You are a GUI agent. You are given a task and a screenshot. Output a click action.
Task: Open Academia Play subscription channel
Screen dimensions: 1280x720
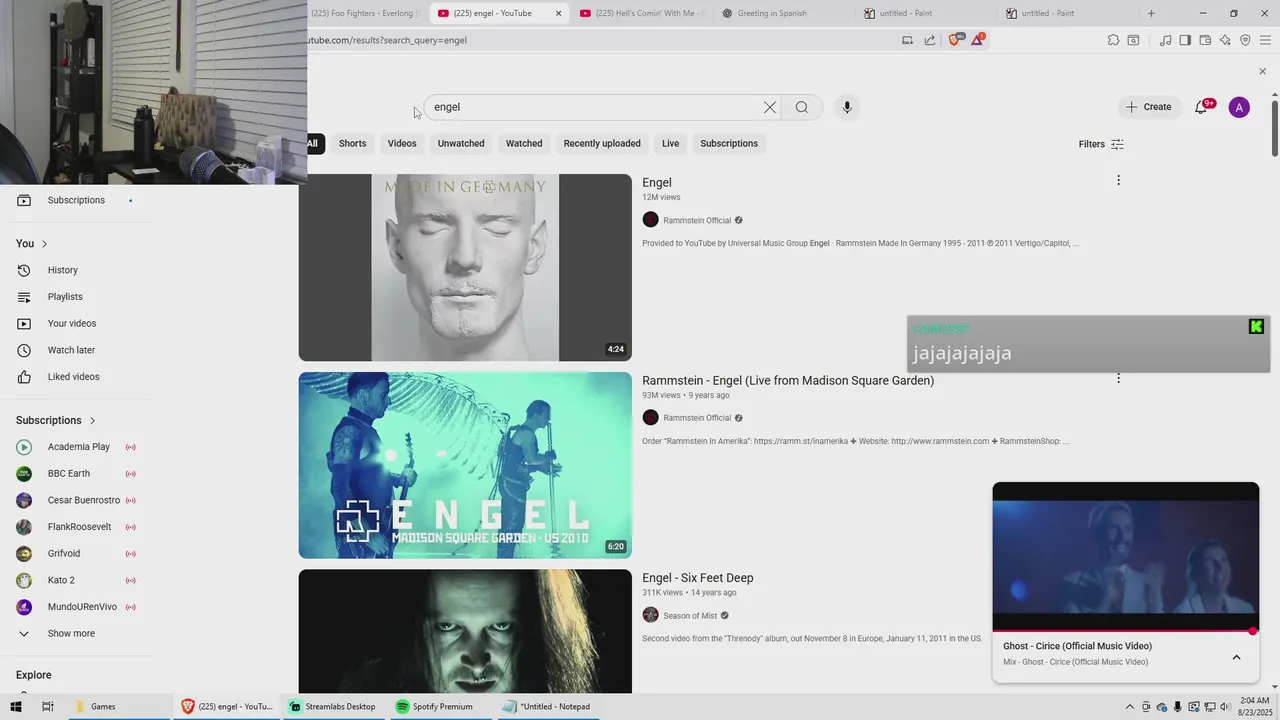coord(76,447)
